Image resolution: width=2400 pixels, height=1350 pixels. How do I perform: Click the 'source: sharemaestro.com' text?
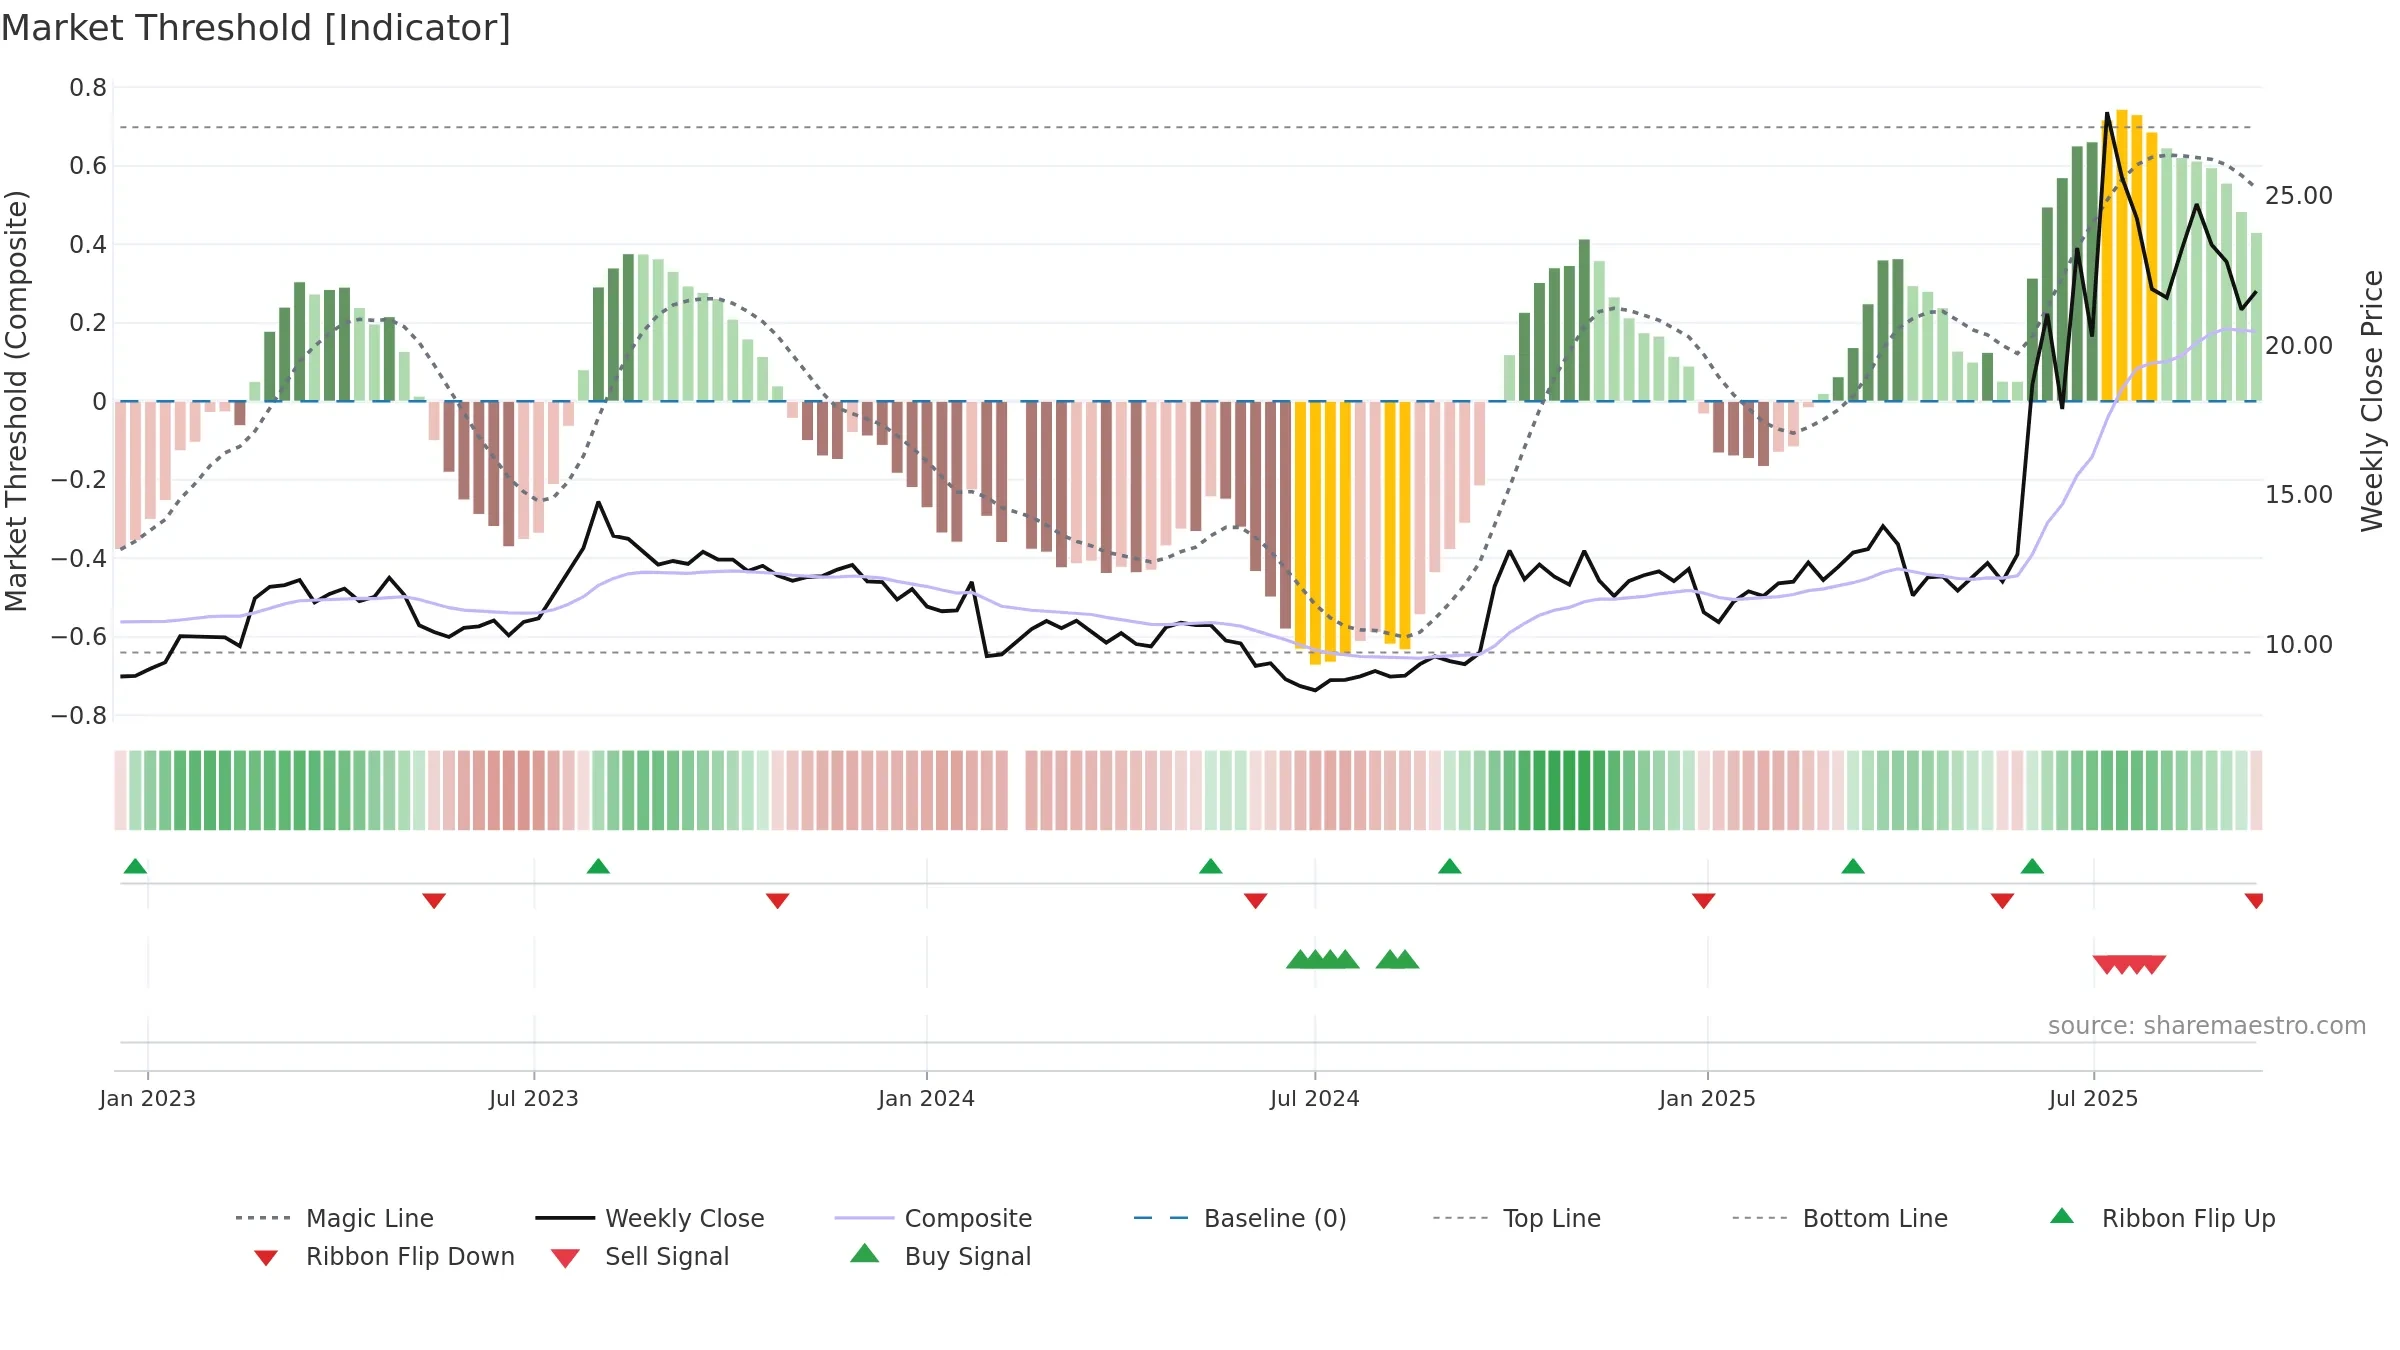coord(2207,1026)
